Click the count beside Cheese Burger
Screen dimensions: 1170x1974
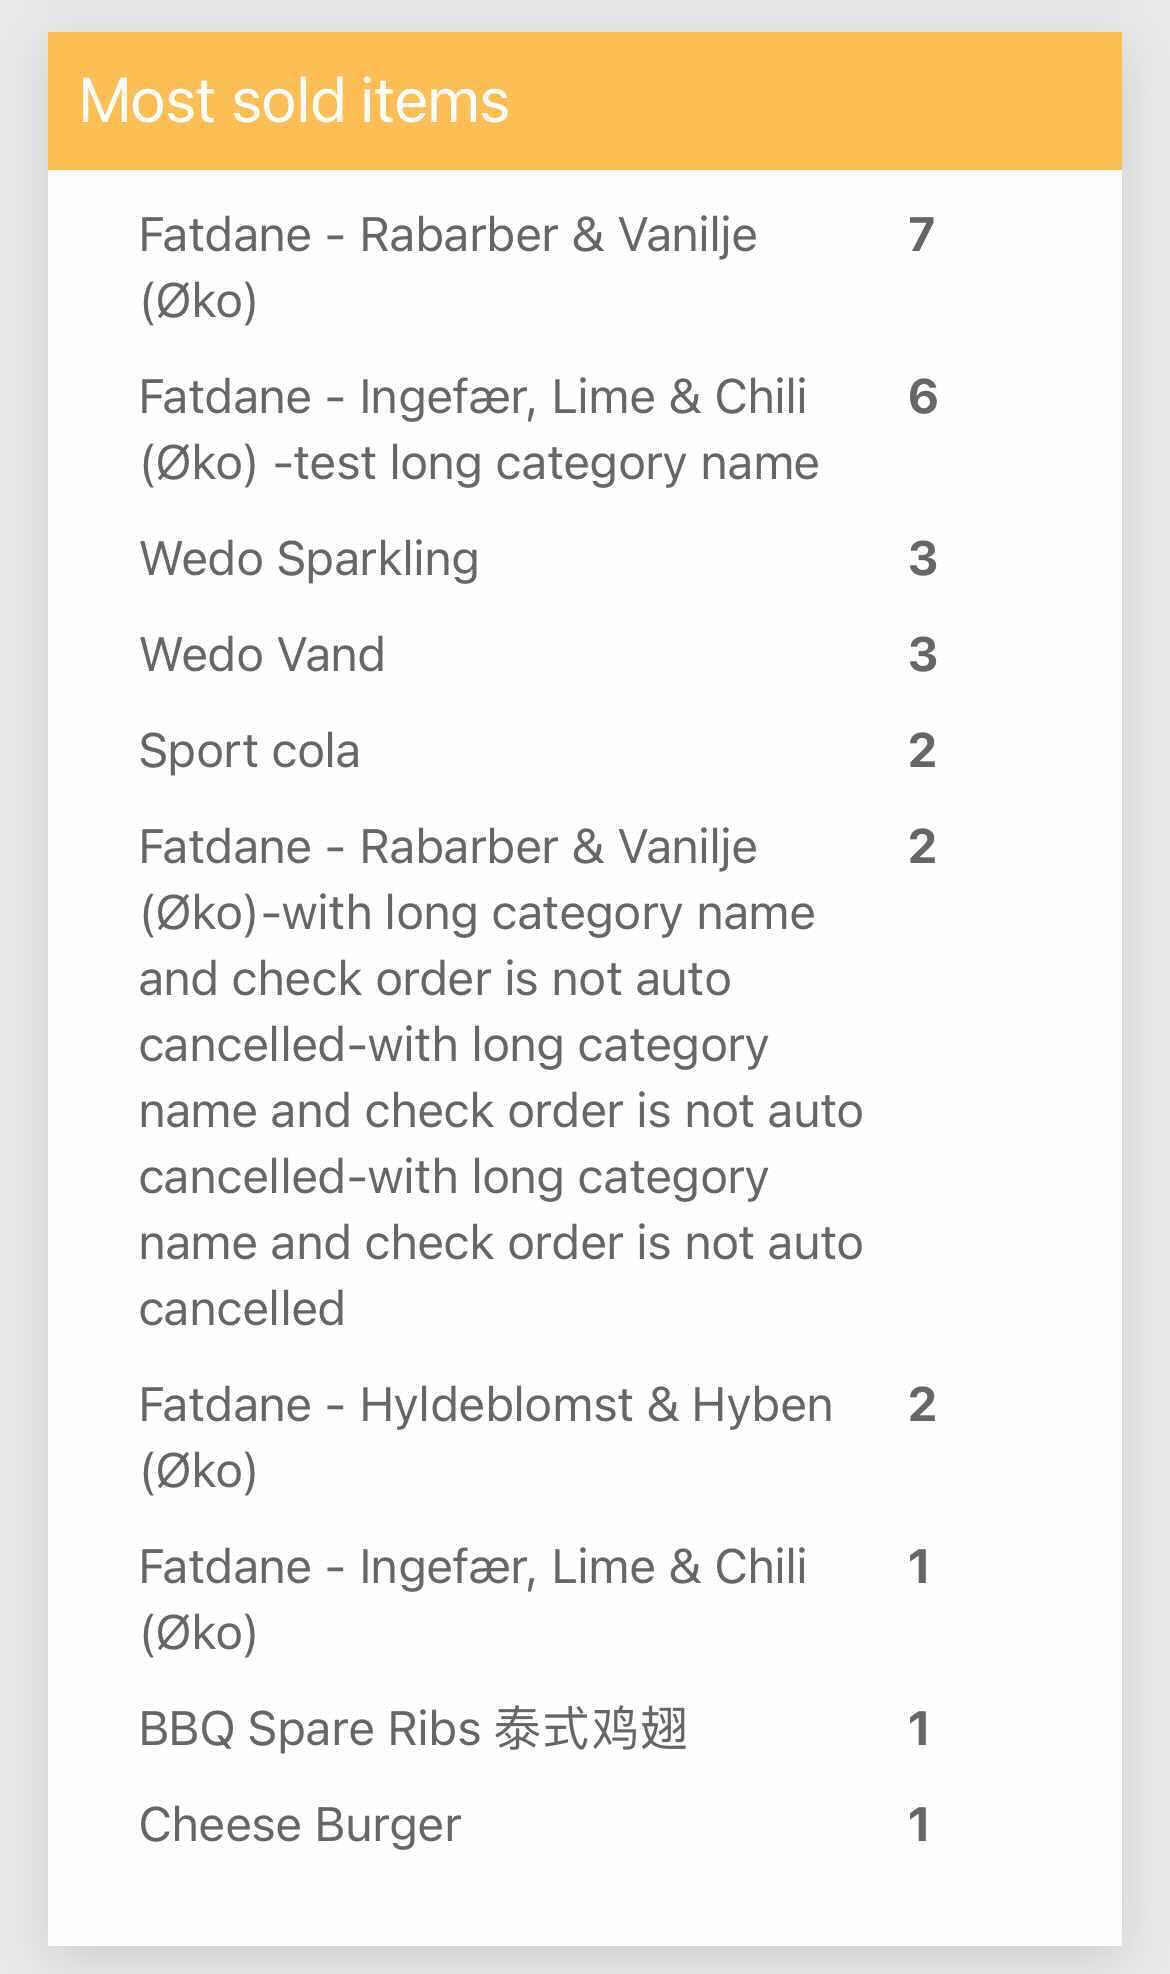tap(919, 1825)
